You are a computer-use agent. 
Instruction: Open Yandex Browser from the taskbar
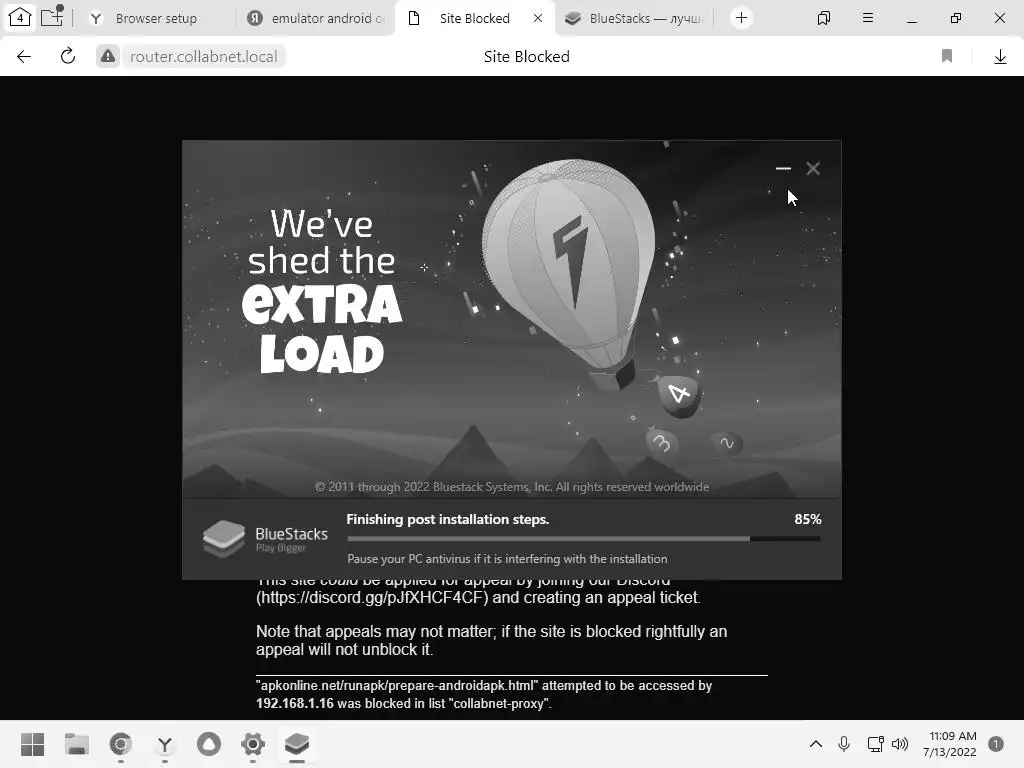[x=165, y=744]
